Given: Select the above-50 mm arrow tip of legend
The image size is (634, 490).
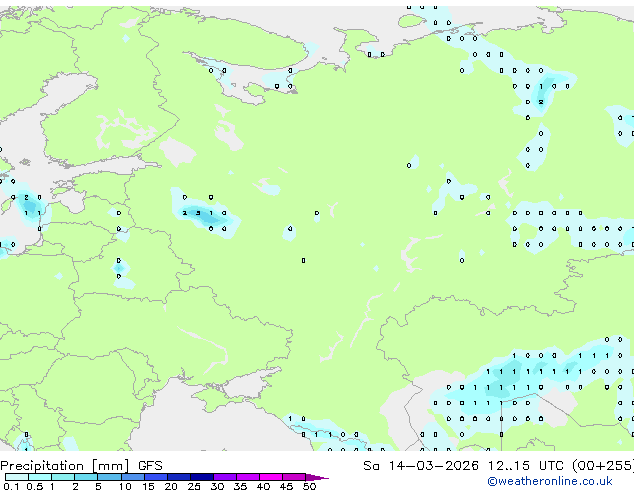Looking at the screenshot, I should click(x=317, y=477).
